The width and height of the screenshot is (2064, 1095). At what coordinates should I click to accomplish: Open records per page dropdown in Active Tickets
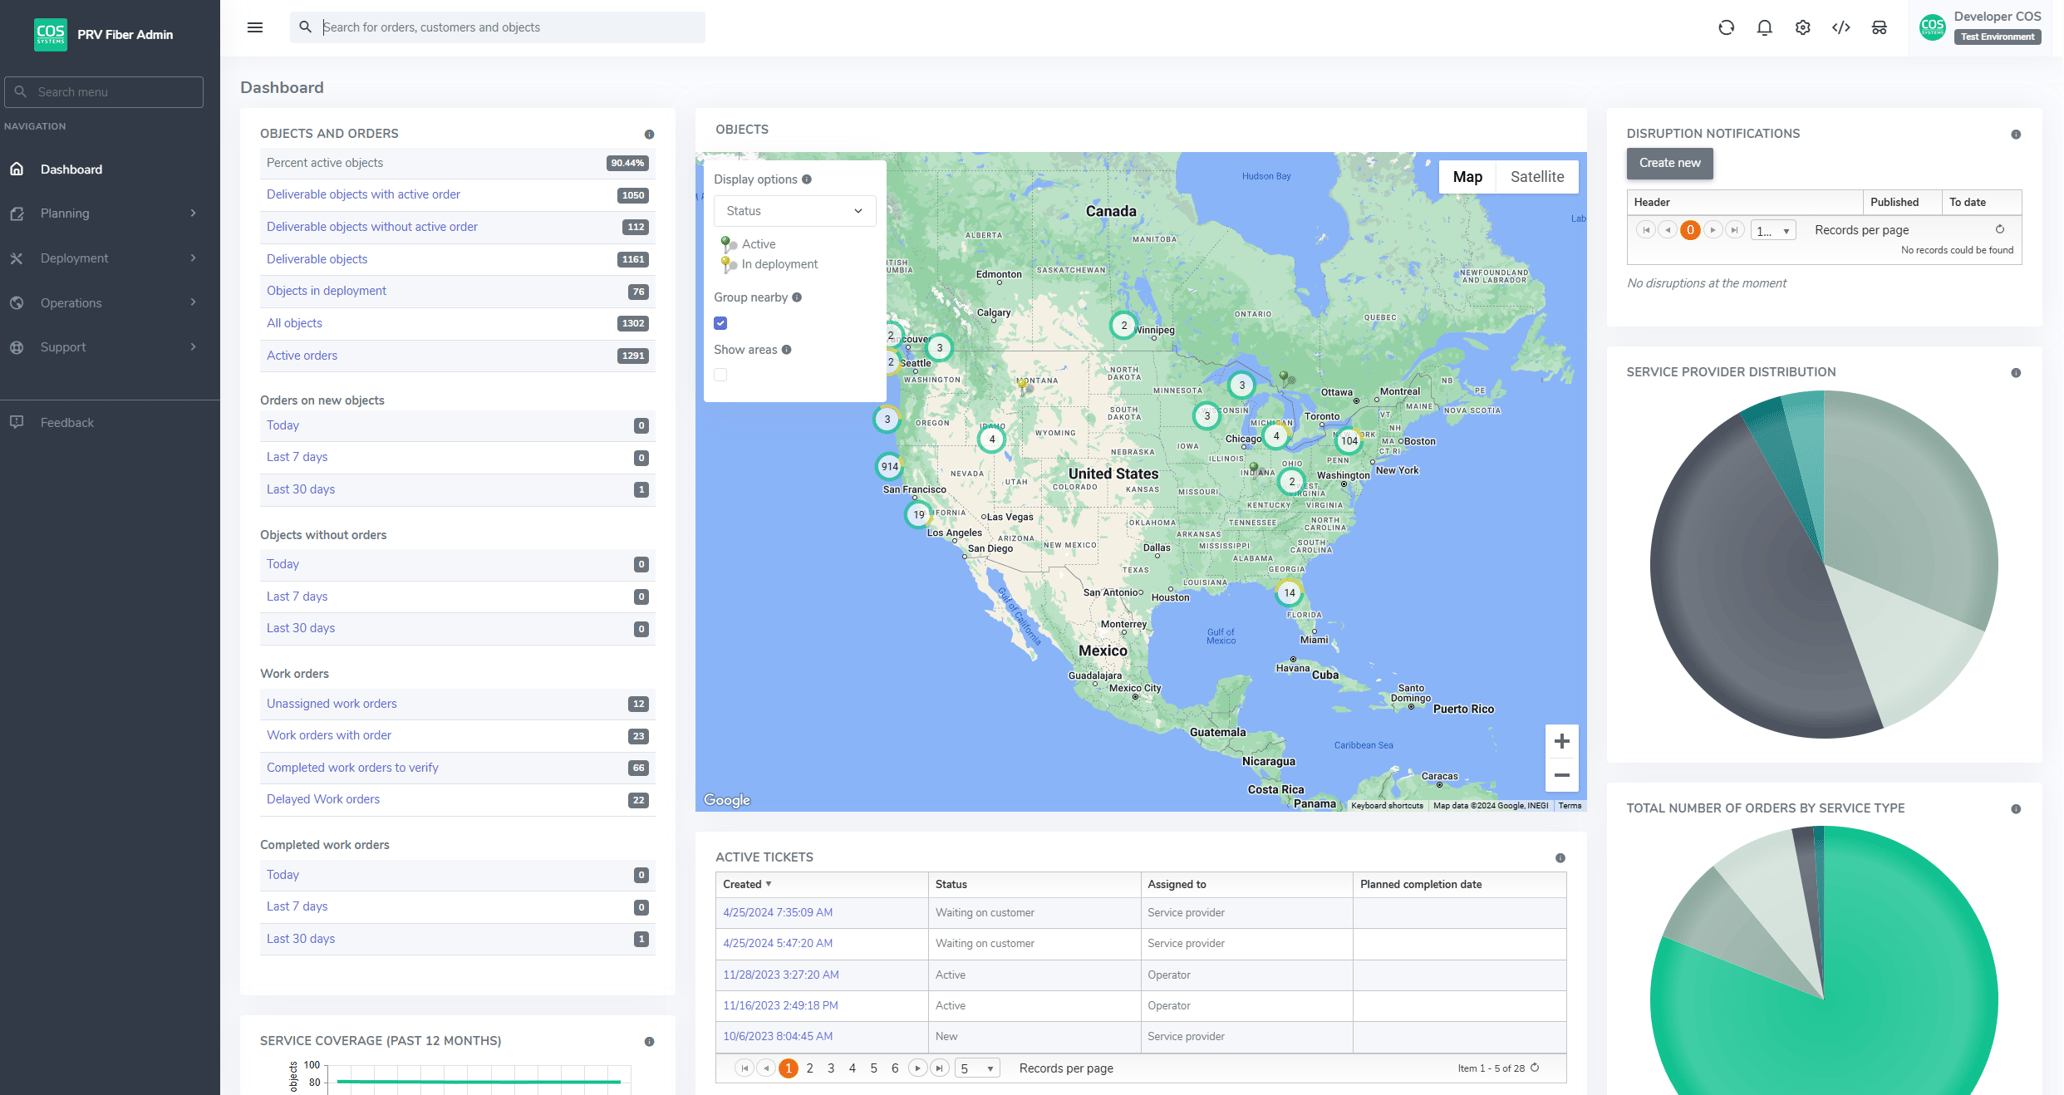[978, 1067]
